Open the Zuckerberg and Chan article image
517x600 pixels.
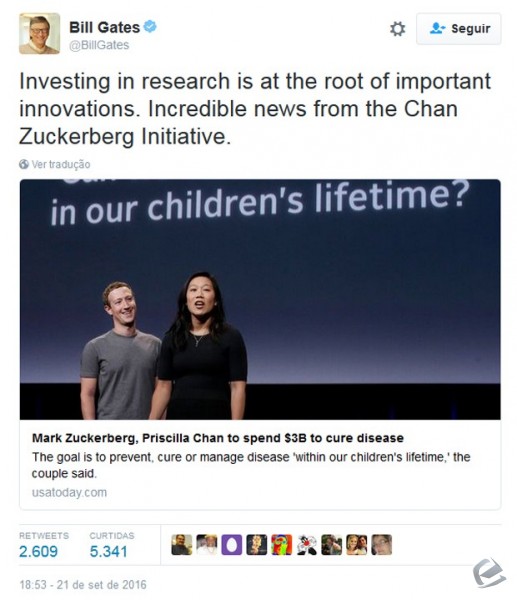(x=260, y=299)
